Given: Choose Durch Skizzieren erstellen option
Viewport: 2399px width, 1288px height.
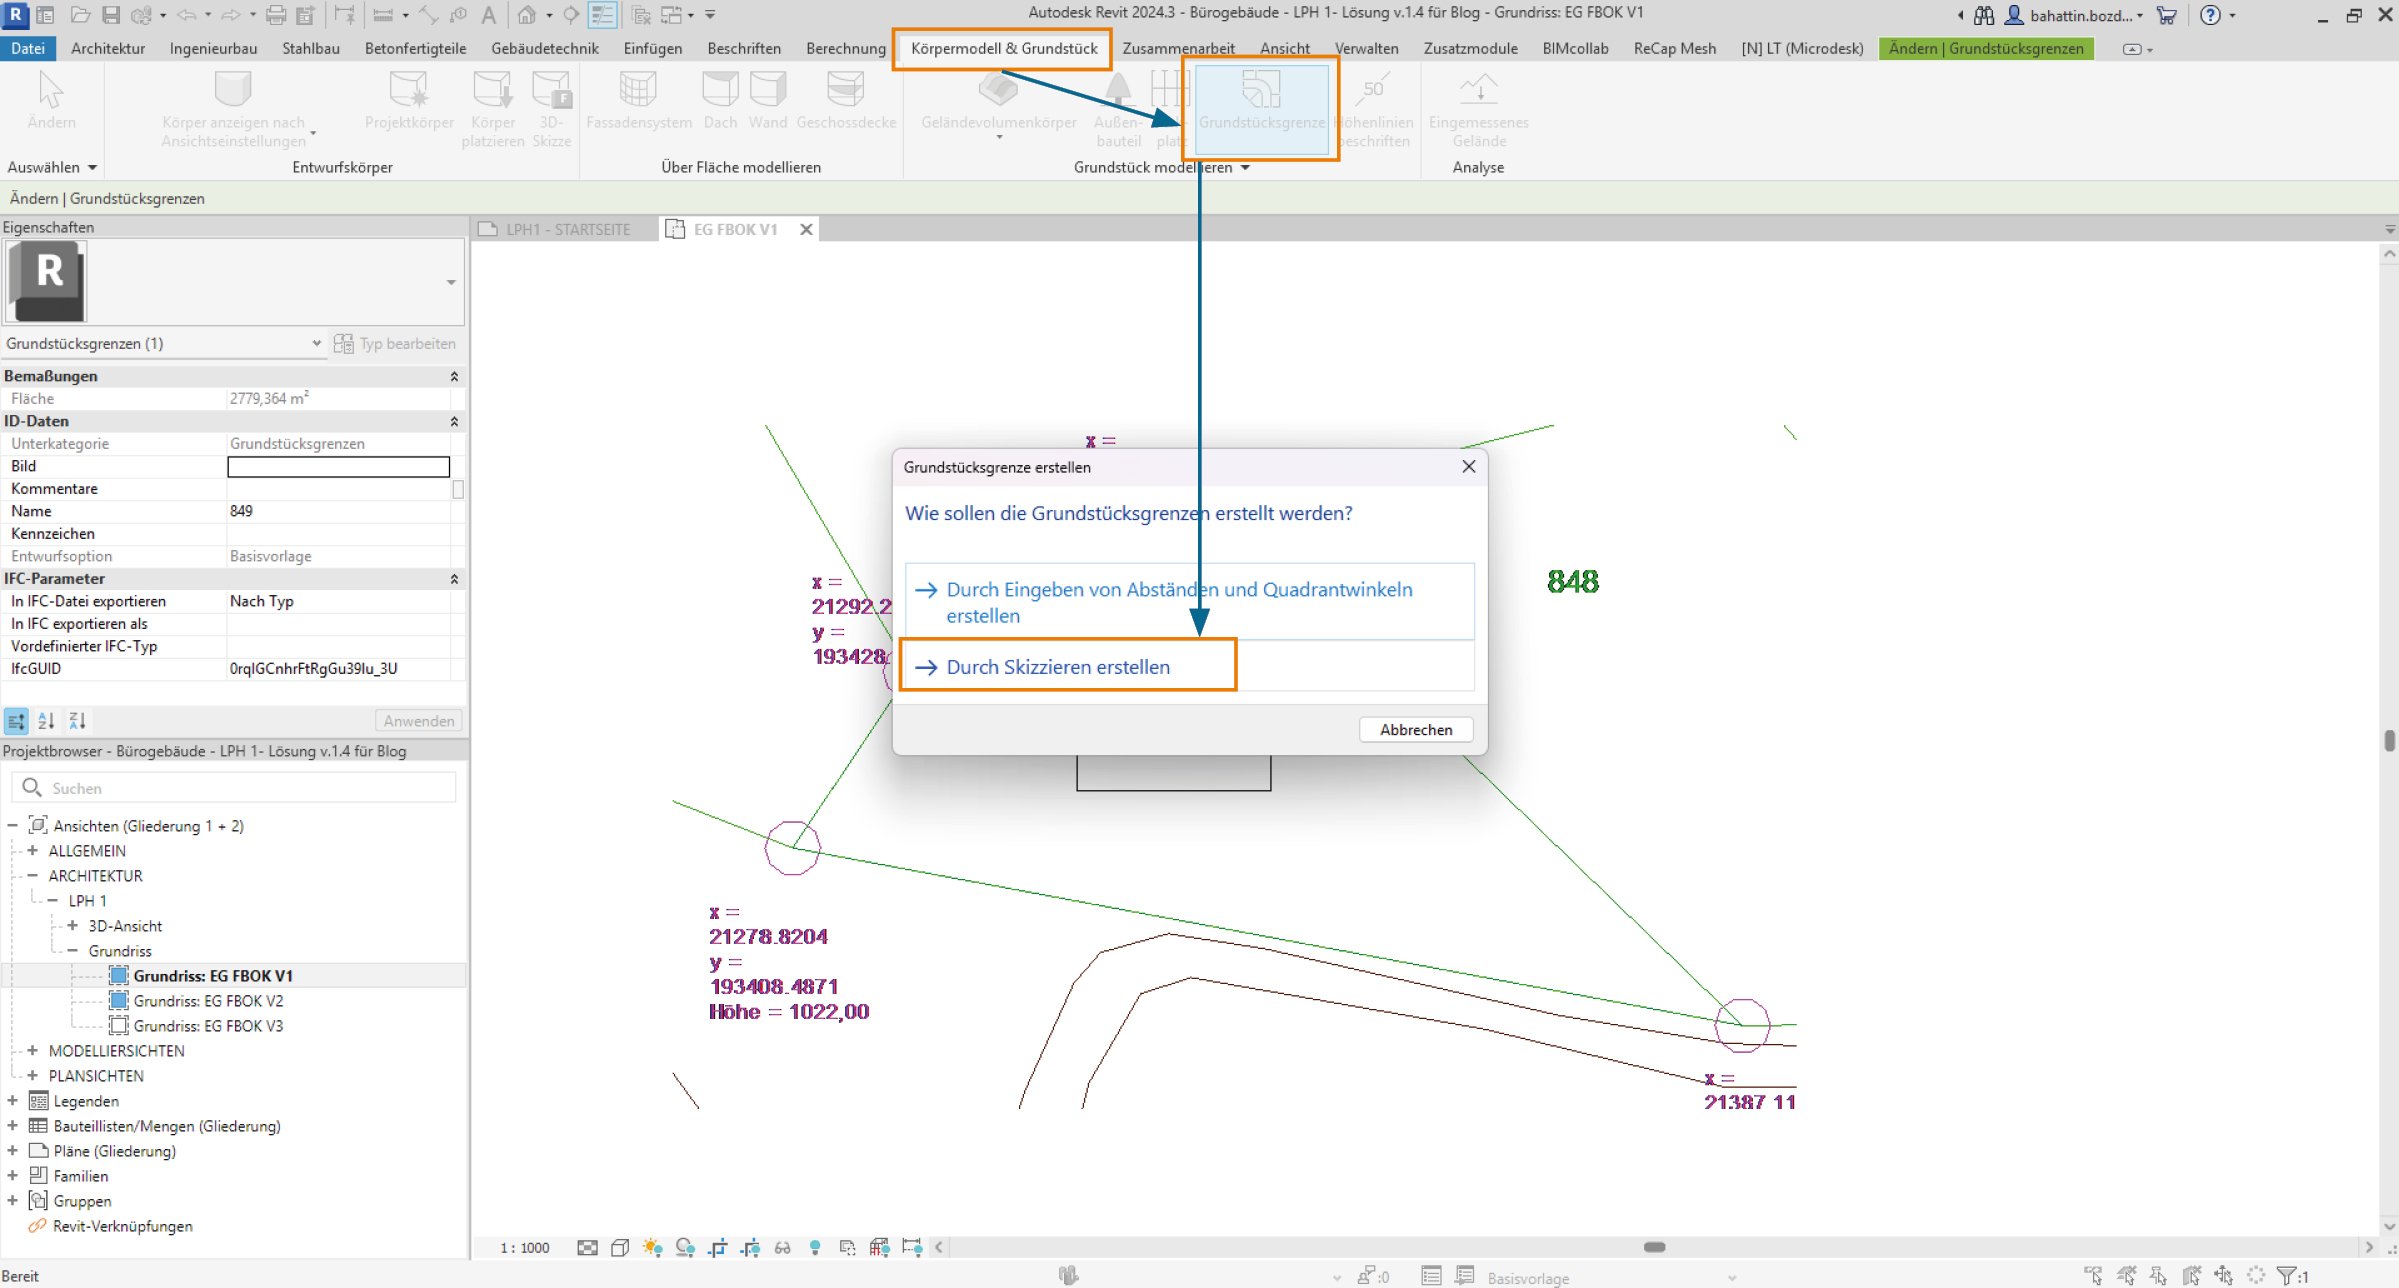Looking at the screenshot, I should 1189,666.
